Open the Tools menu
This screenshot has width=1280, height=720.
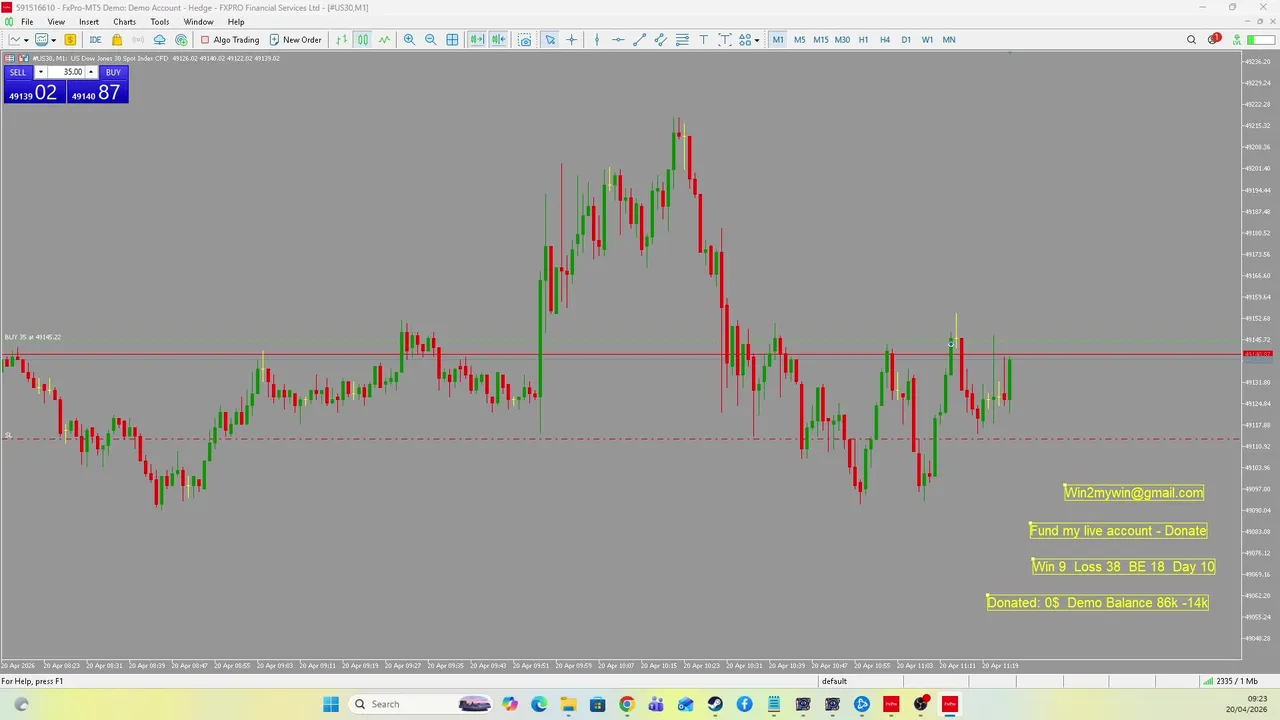tap(160, 22)
